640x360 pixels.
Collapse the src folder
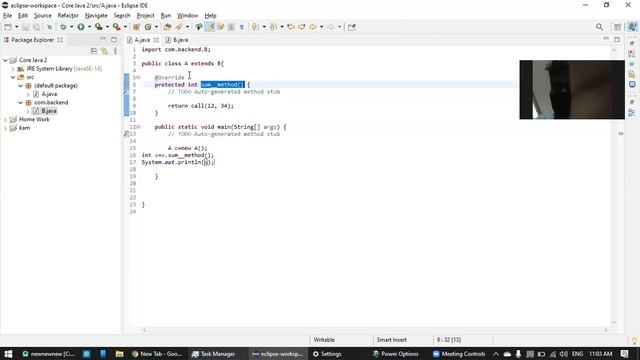(x=13, y=77)
